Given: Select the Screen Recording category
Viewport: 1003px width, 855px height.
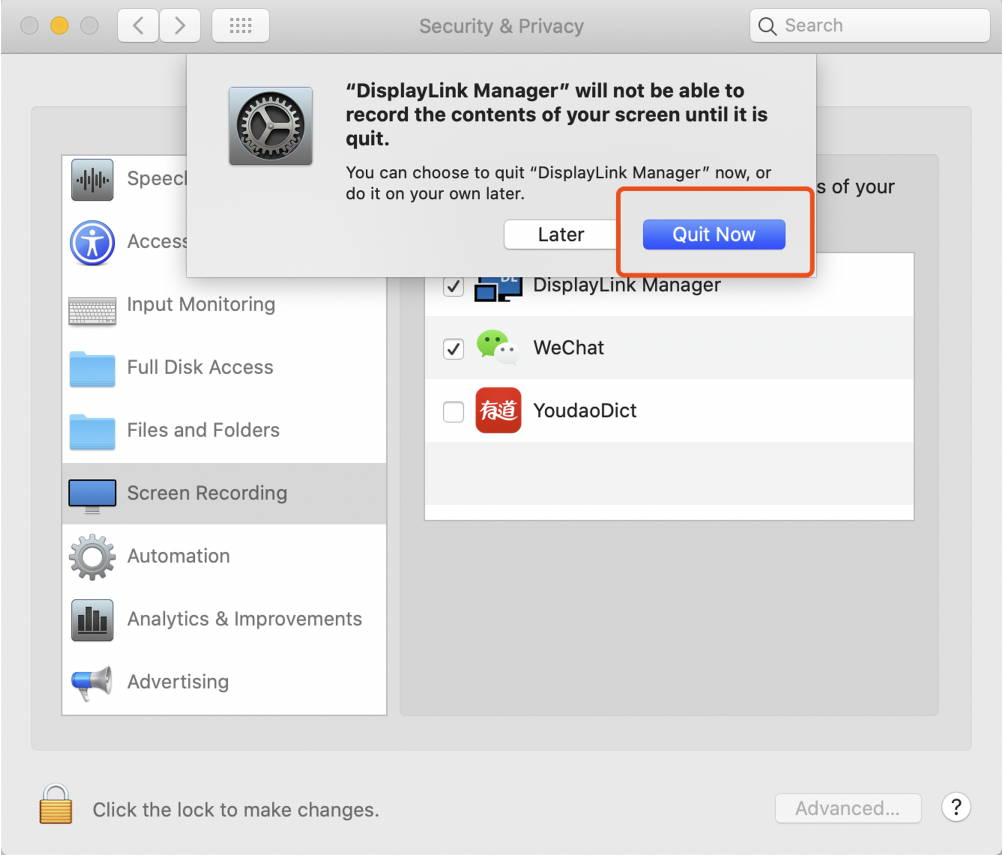Looking at the screenshot, I should [x=224, y=493].
